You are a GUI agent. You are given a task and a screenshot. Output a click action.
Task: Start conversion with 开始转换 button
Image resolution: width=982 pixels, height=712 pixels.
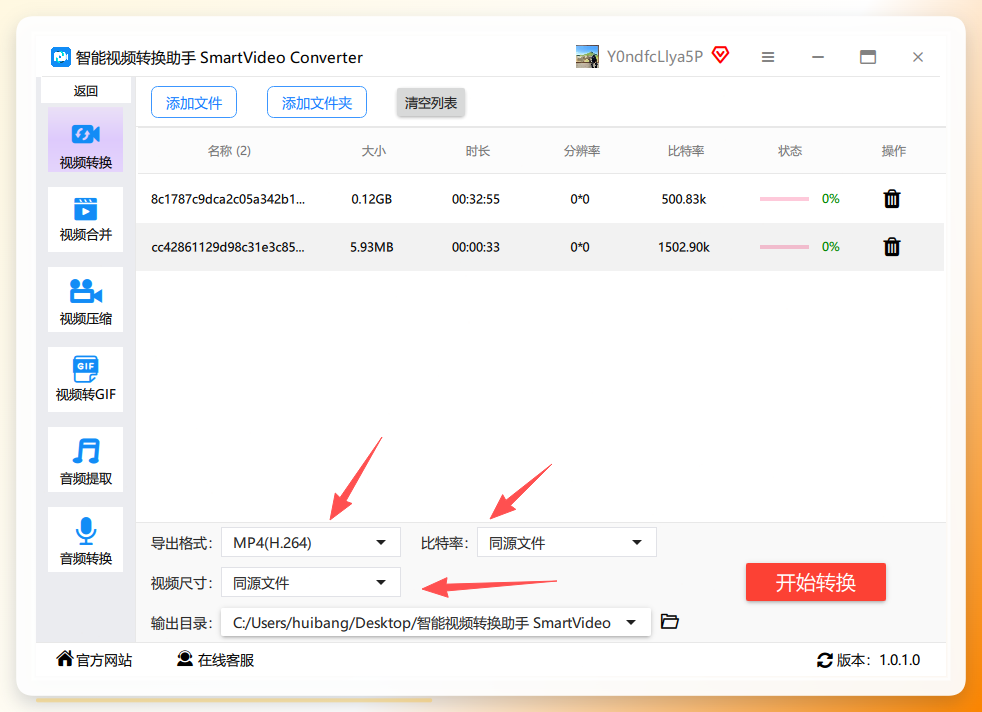tap(815, 582)
